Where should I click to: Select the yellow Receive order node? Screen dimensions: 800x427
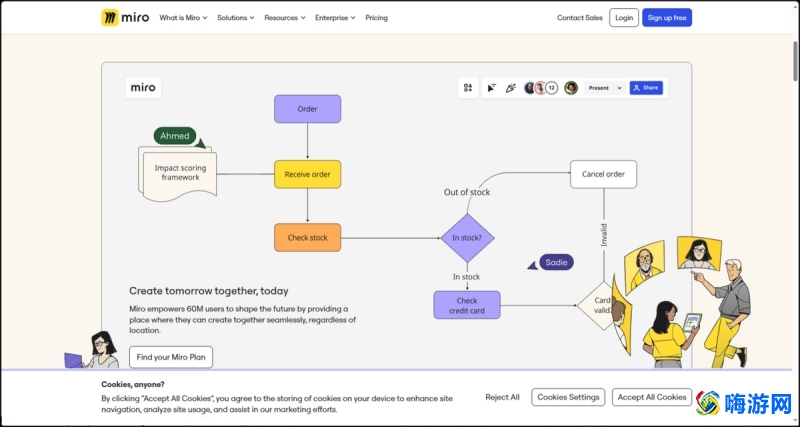(x=308, y=174)
